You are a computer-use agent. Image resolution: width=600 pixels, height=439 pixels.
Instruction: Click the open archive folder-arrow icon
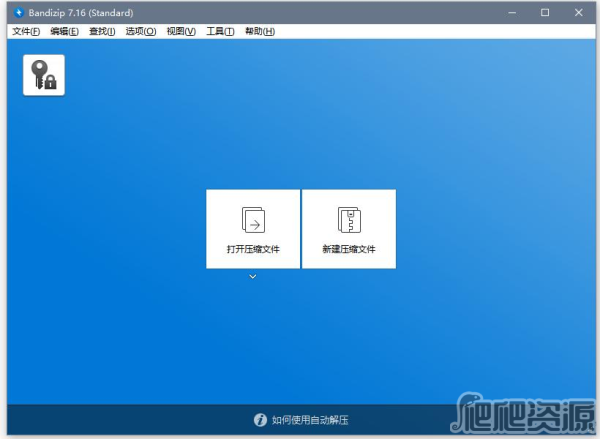pos(253,220)
